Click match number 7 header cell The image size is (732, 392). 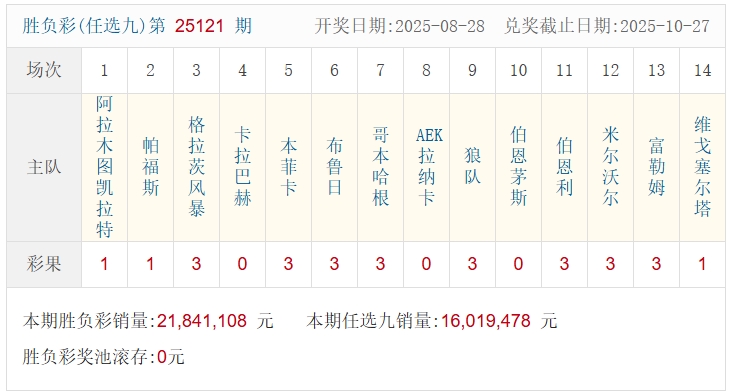pos(380,70)
